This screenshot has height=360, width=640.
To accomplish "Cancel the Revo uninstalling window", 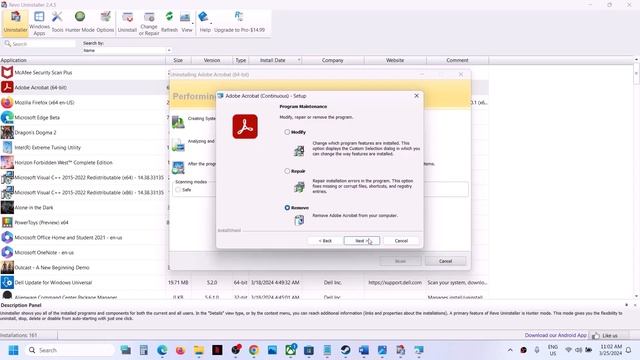I will click(x=445, y=261).
